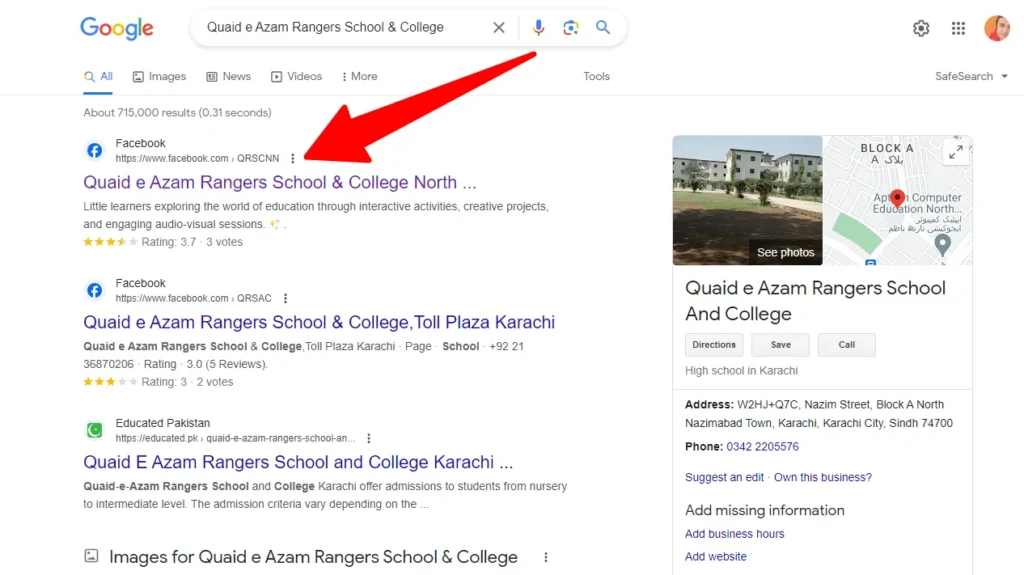Click See photos label

click(786, 252)
